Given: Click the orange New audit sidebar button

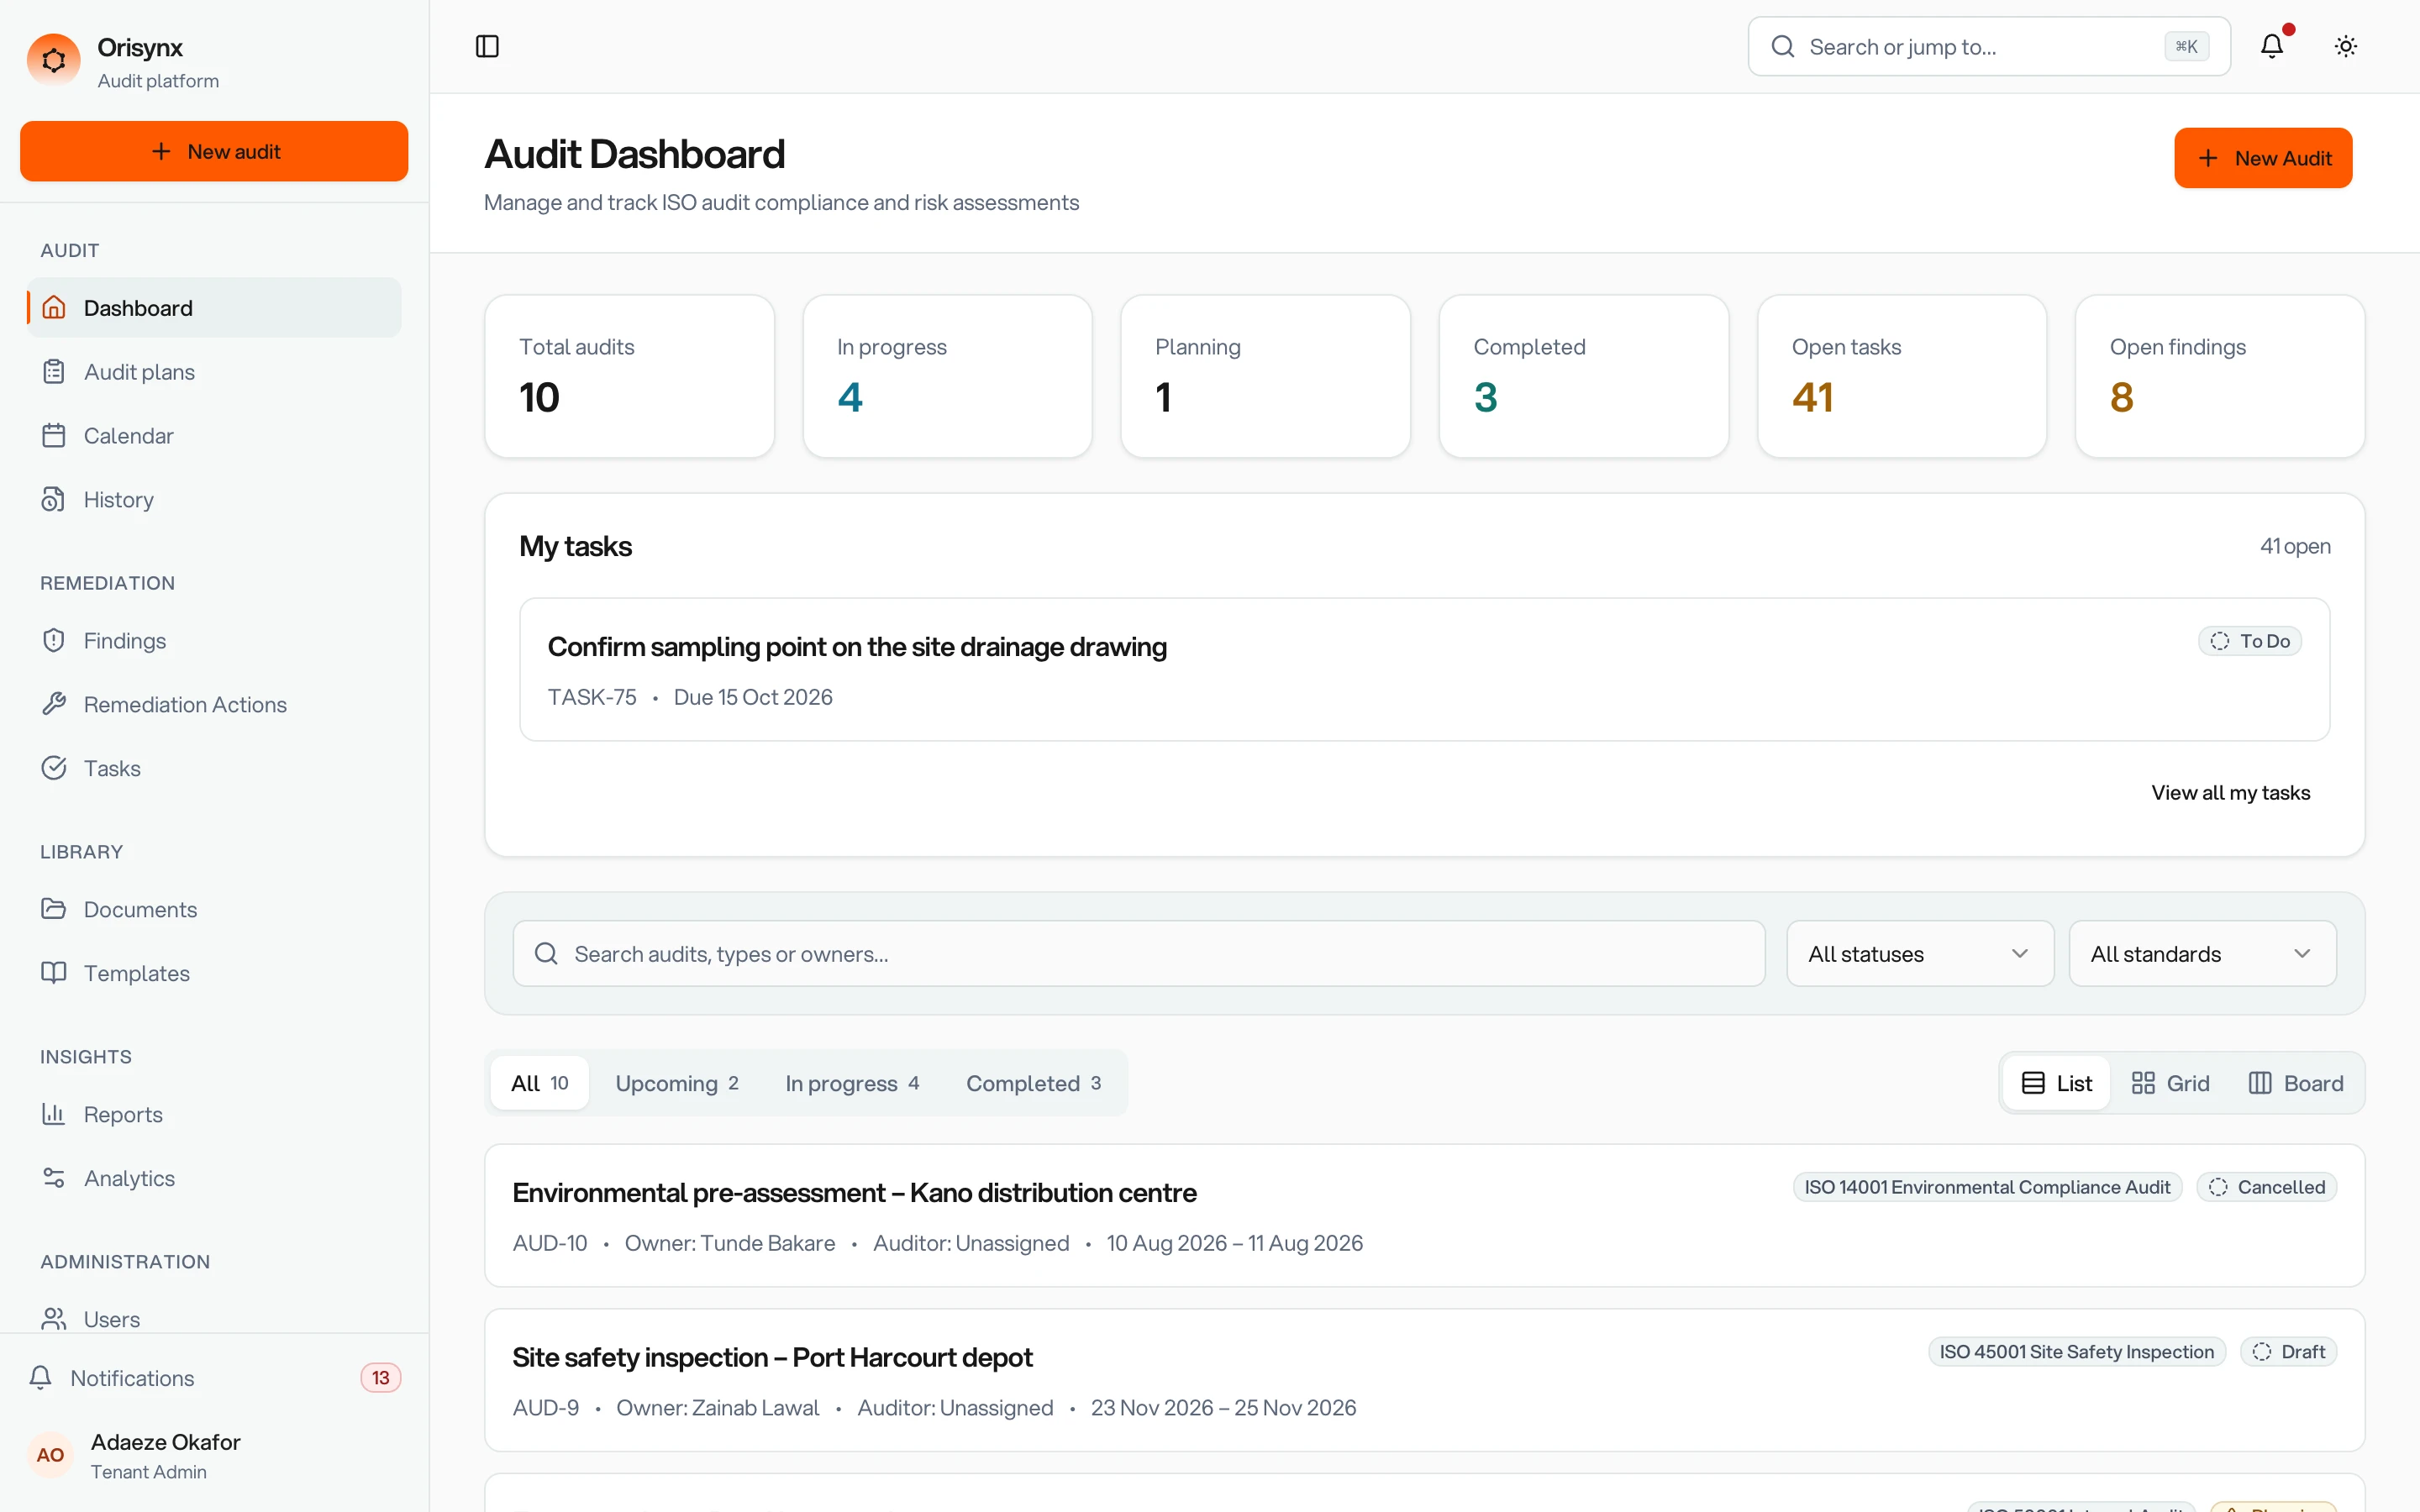Looking at the screenshot, I should tap(214, 151).
